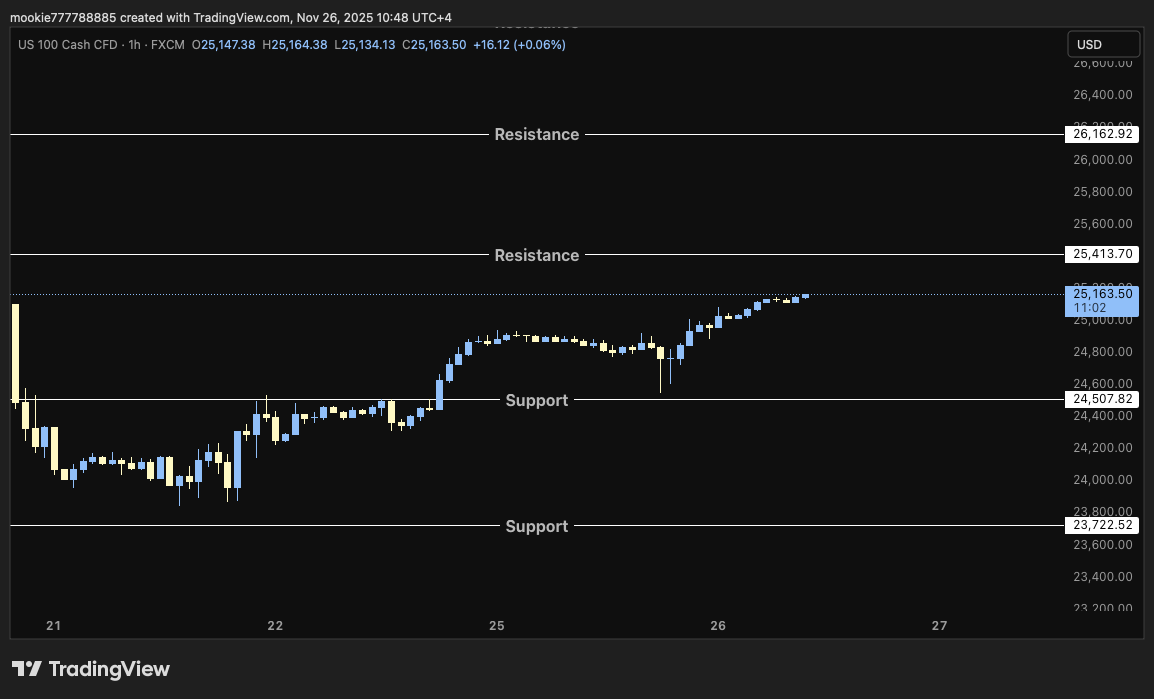Click the 24,507.82 price axis tag

click(1102, 399)
